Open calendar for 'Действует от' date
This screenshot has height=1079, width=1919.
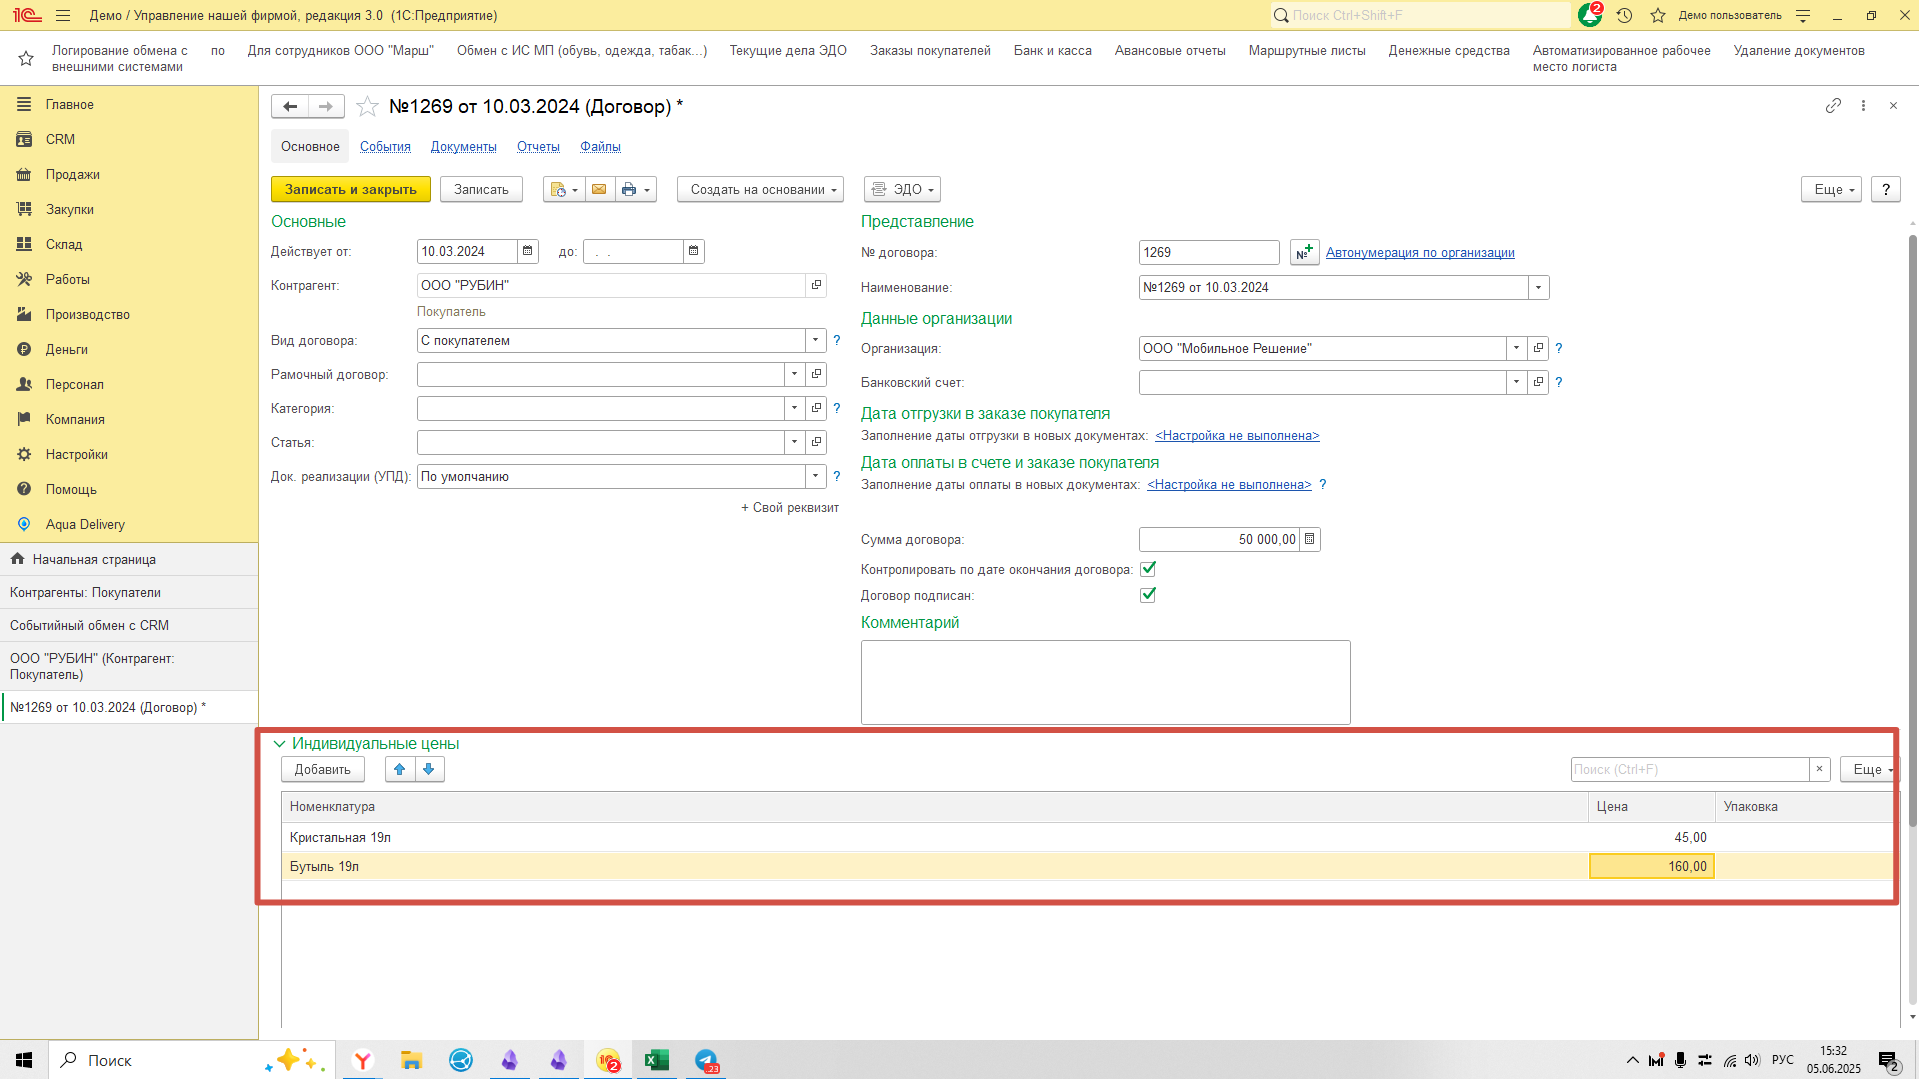528,251
